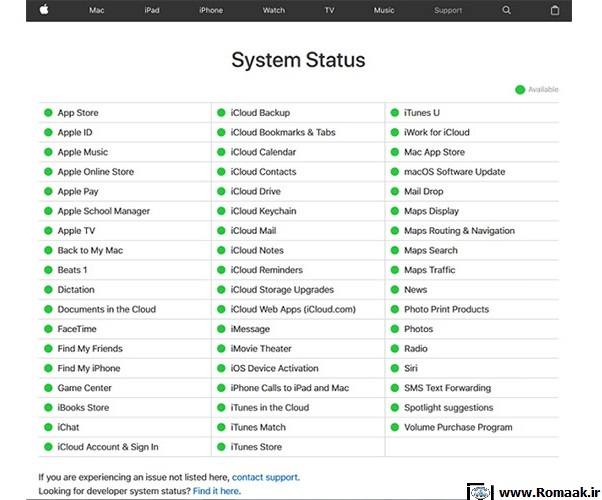Select iCloud Web Apps (iCloud.com) entry

(x=293, y=309)
